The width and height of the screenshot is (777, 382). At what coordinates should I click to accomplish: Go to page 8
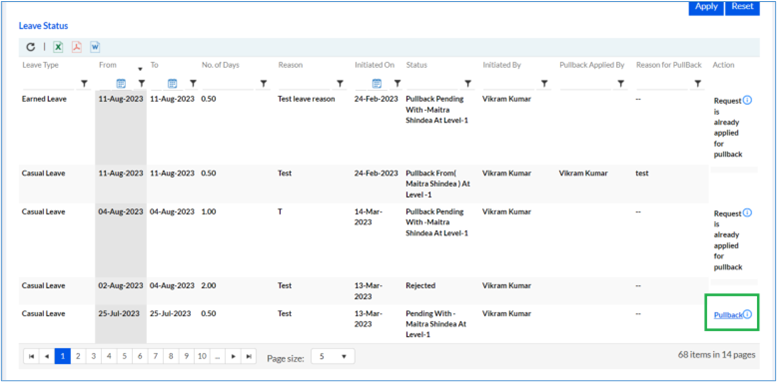click(170, 356)
